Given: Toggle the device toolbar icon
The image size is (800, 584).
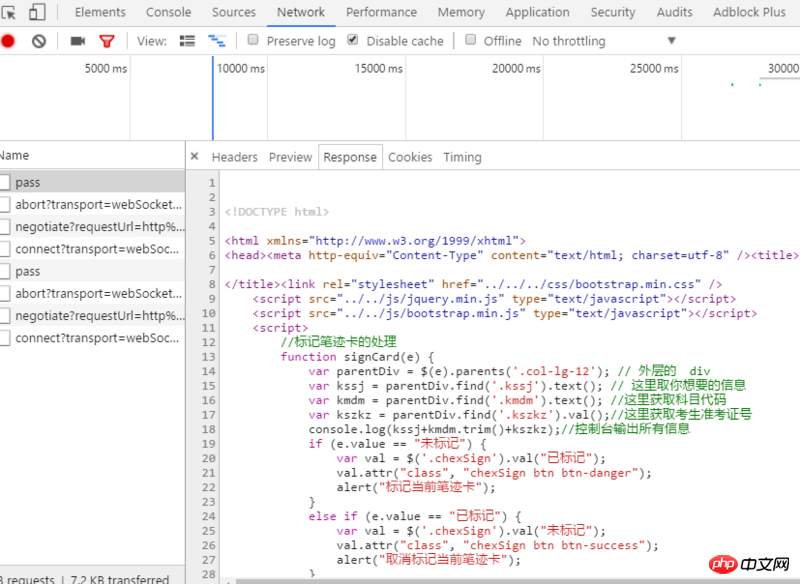Looking at the screenshot, I should pyautogui.click(x=37, y=13).
